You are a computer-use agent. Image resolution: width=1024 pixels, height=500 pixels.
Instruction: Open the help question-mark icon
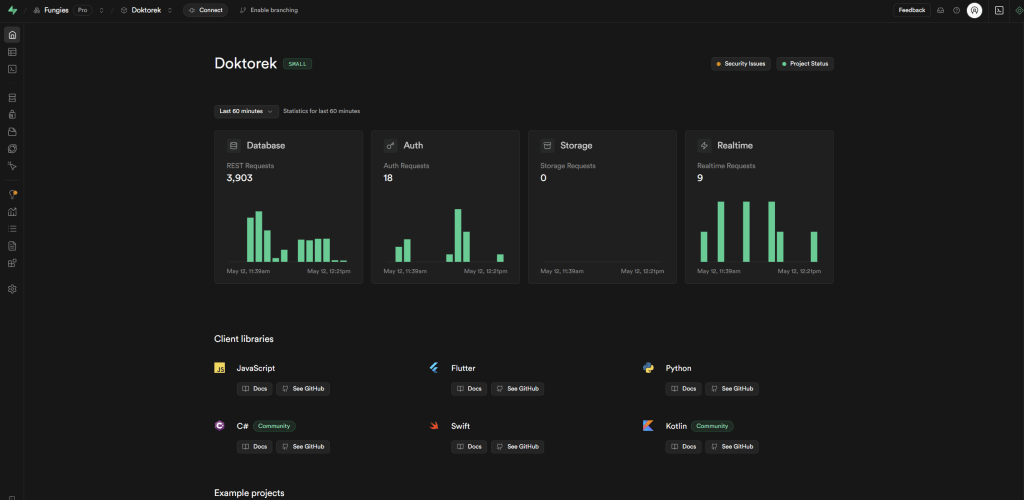[x=957, y=10]
